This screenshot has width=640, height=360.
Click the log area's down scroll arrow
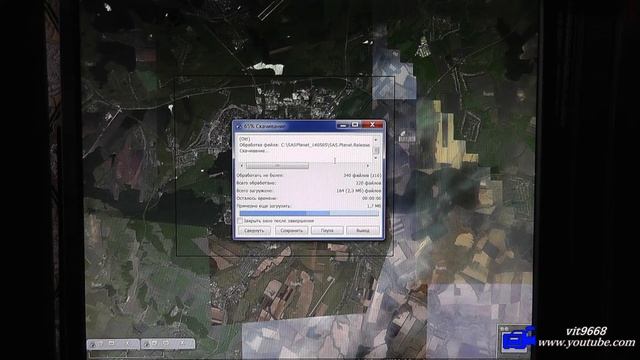(376, 158)
